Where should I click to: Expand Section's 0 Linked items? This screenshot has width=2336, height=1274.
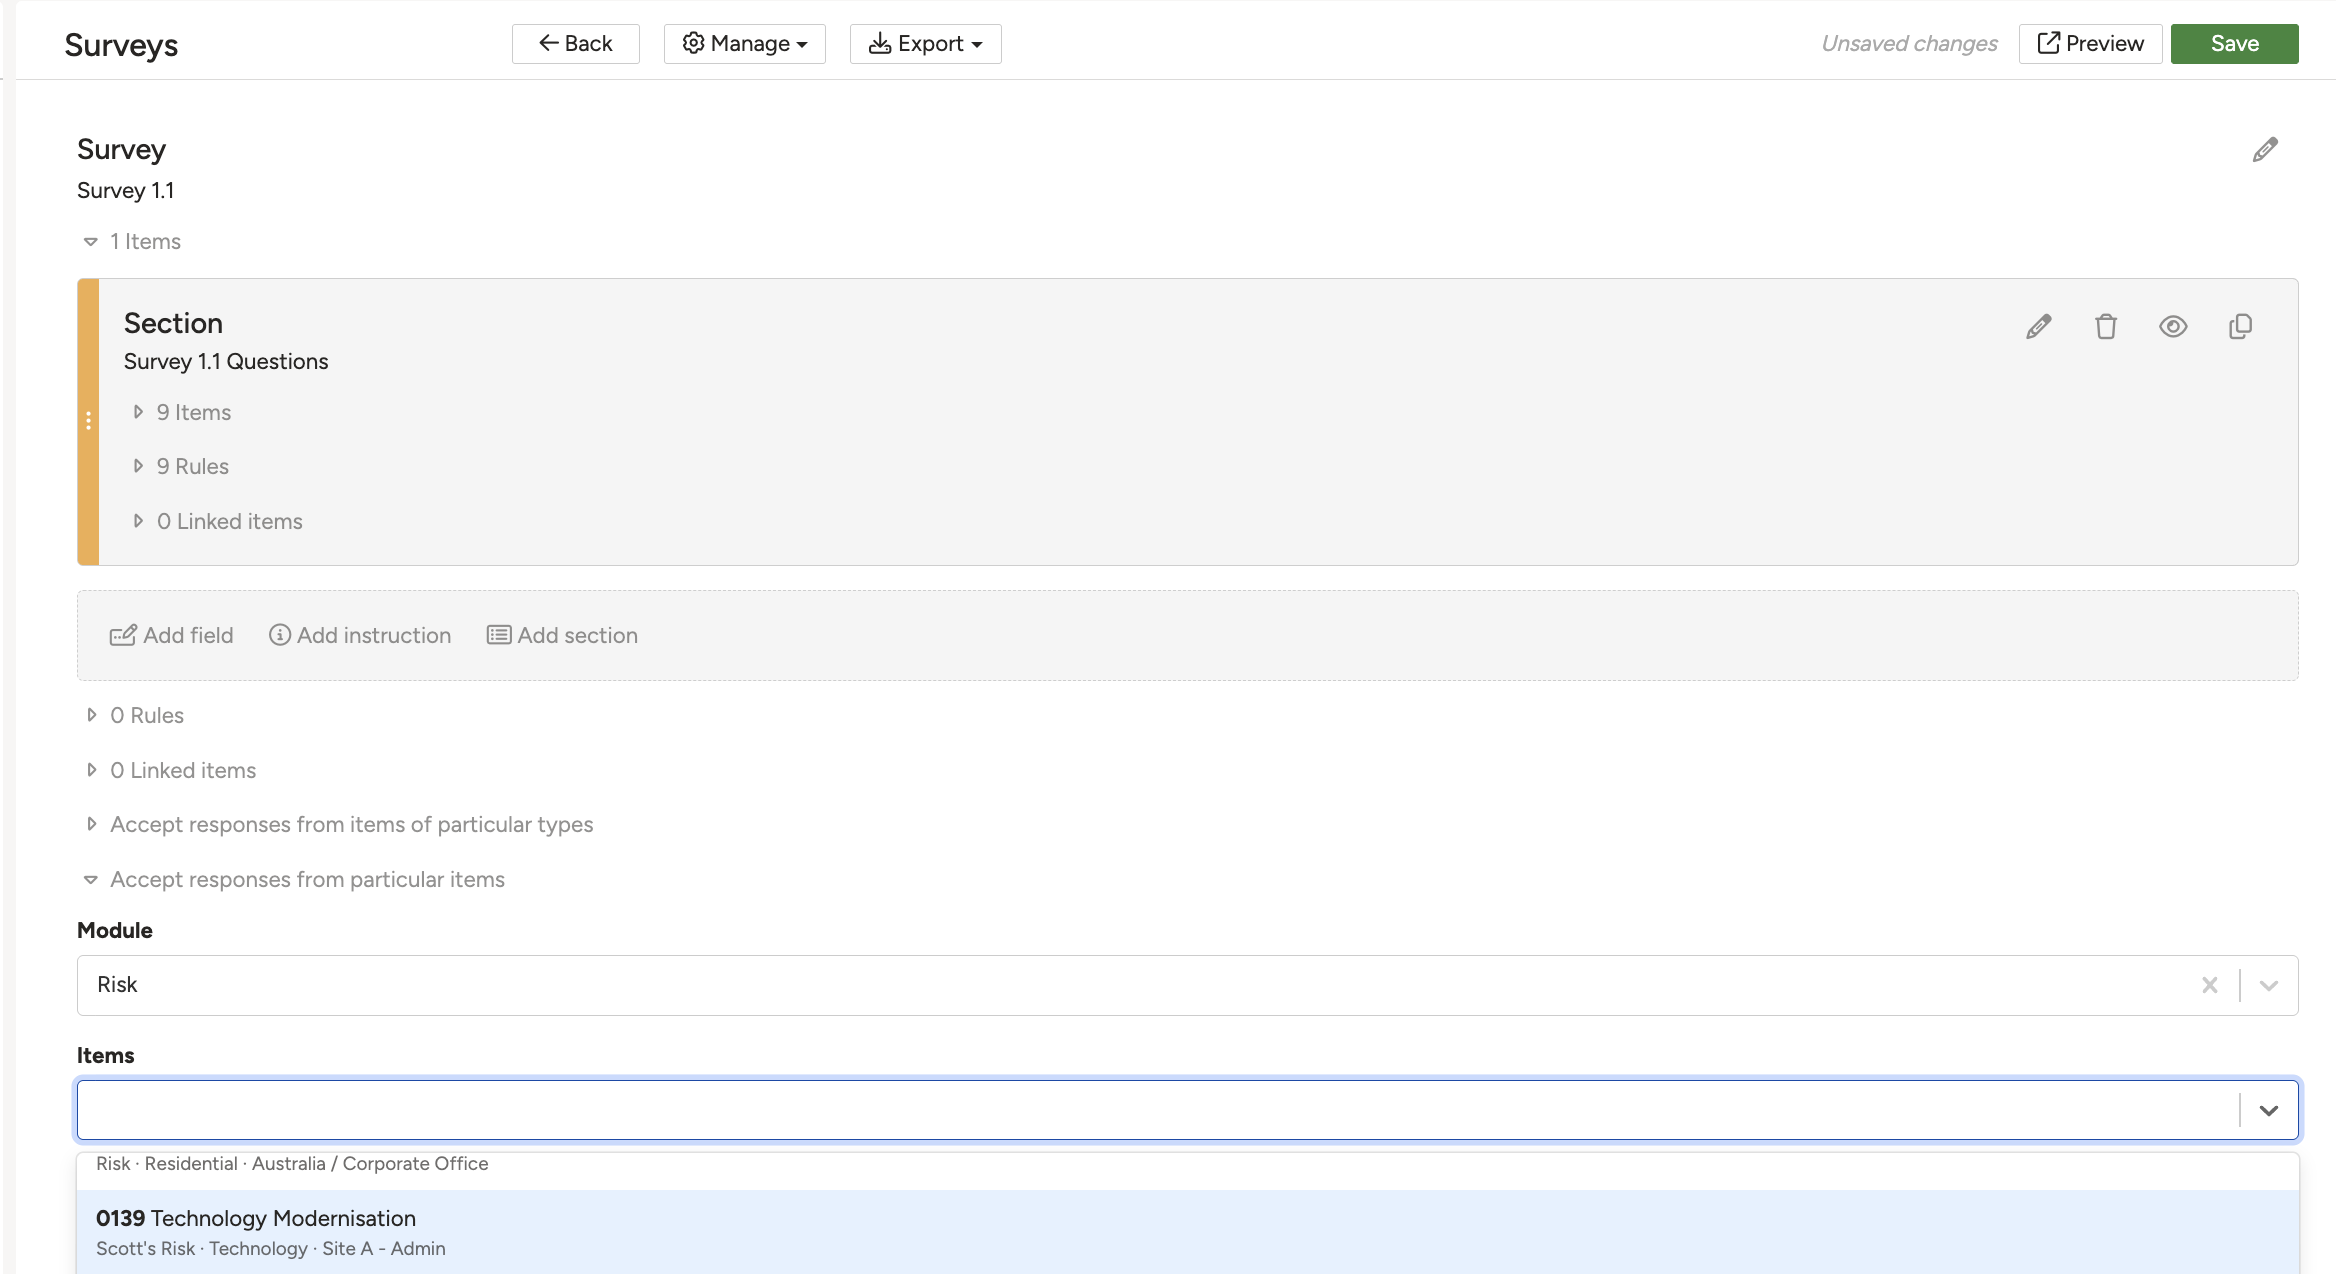pyautogui.click(x=218, y=522)
